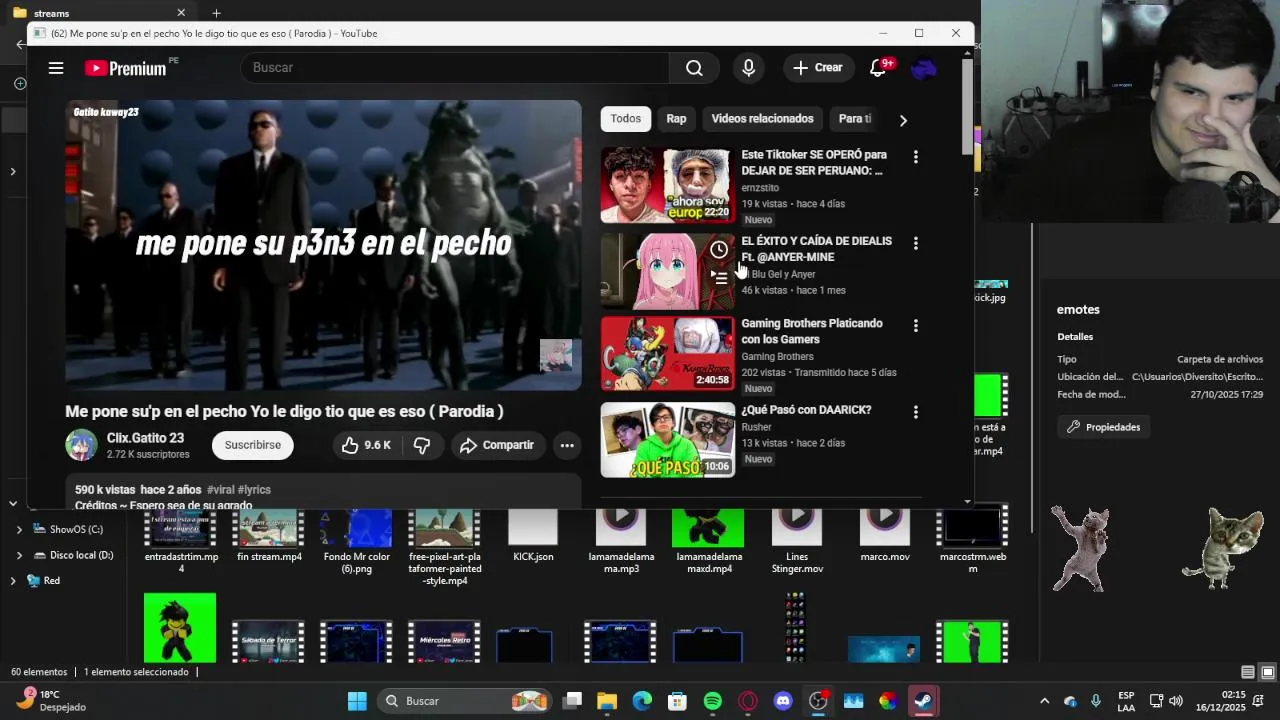Image resolution: width=1280 pixels, height=720 pixels.
Task: Dislike the parody video
Action: [422, 445]
